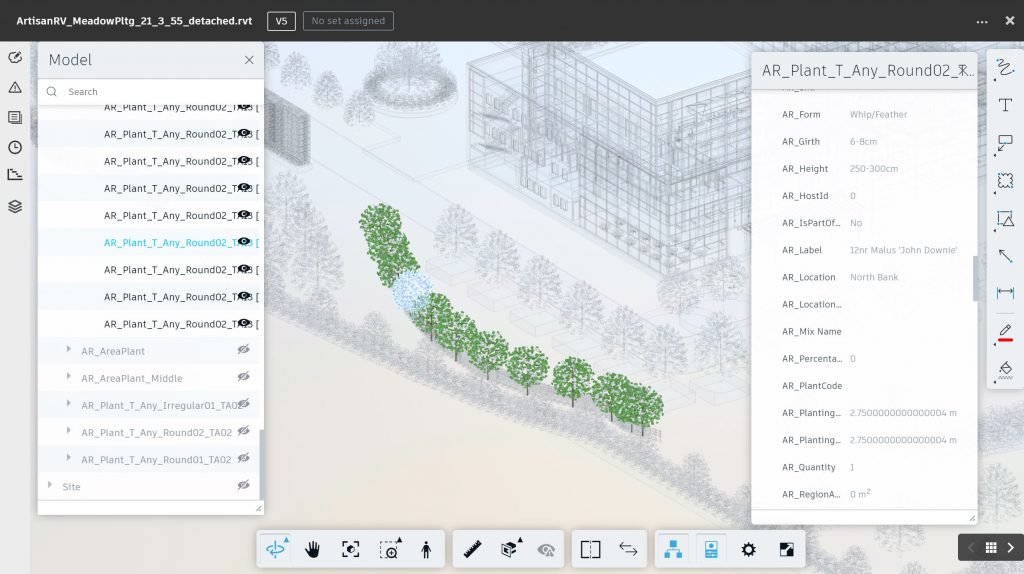Start First Person walk mode
This screenshot has height=574, width=1024.
pos(426,549)
